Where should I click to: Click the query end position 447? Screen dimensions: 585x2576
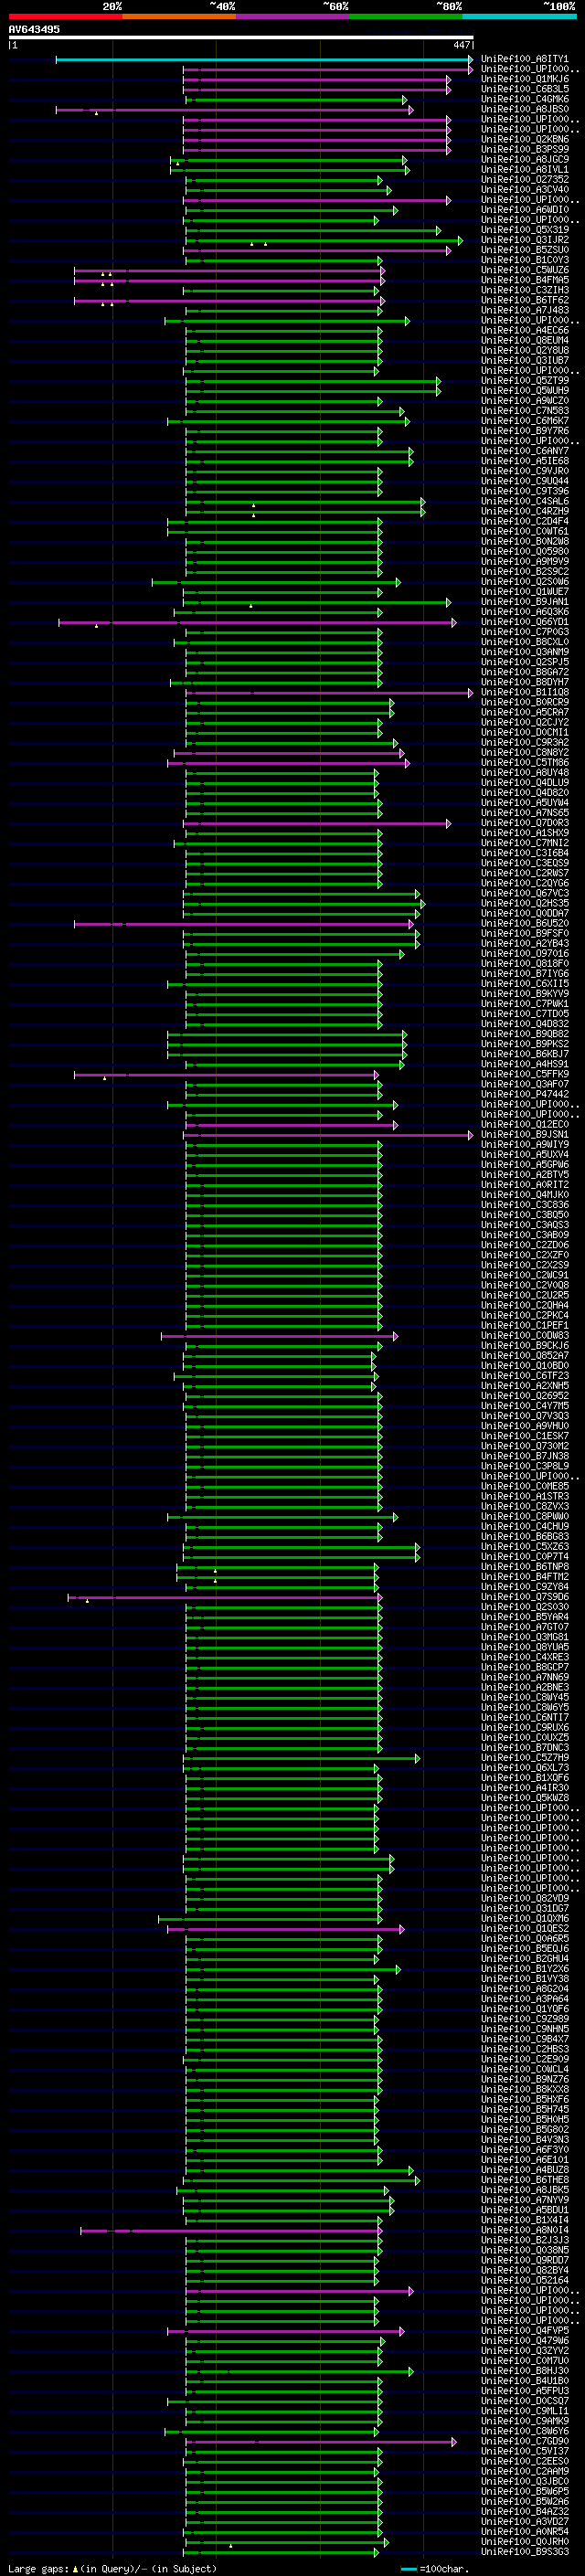pyautogui.click(x=461, y=45)
